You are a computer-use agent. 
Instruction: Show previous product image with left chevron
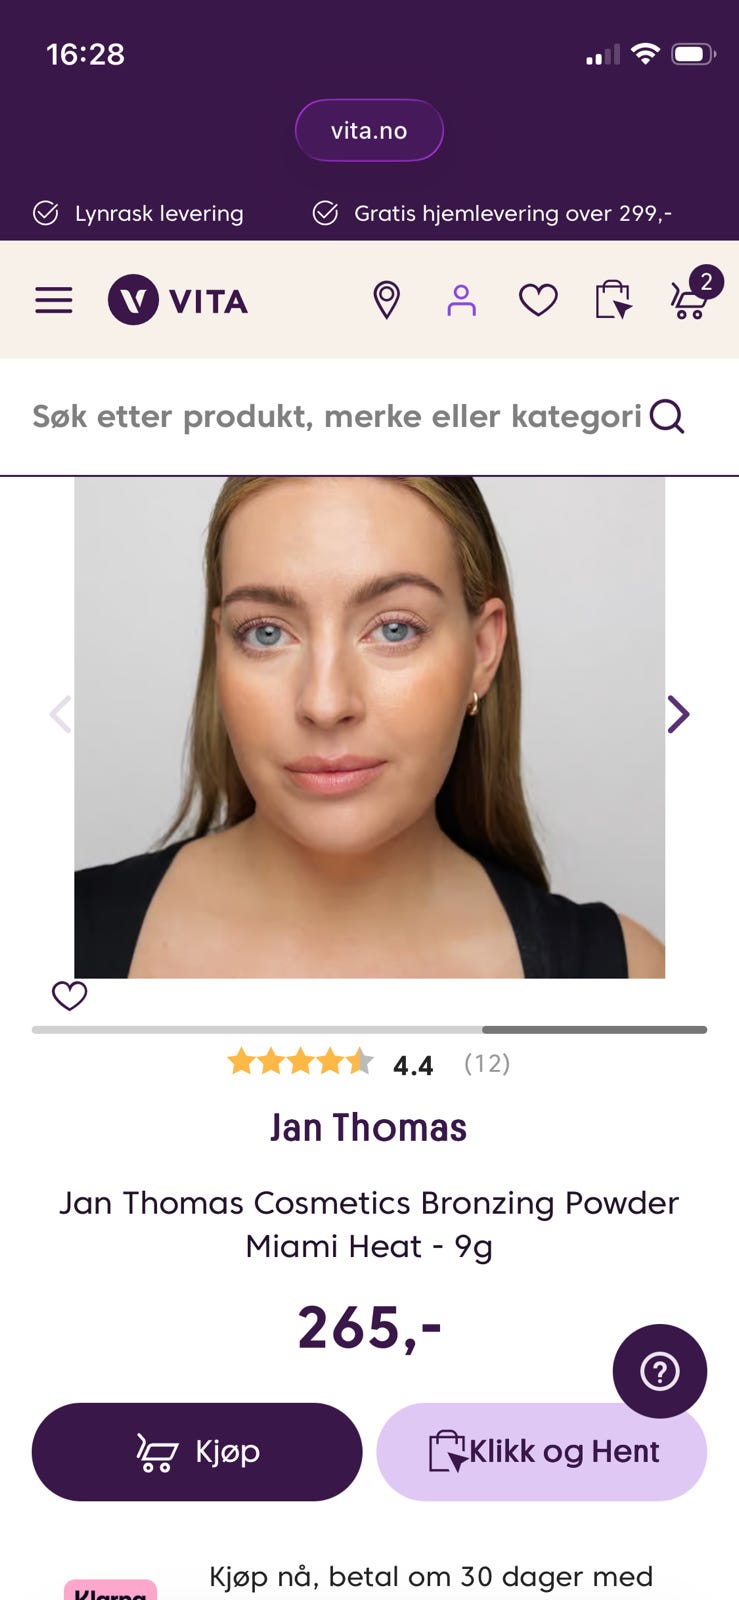[61, 714]
